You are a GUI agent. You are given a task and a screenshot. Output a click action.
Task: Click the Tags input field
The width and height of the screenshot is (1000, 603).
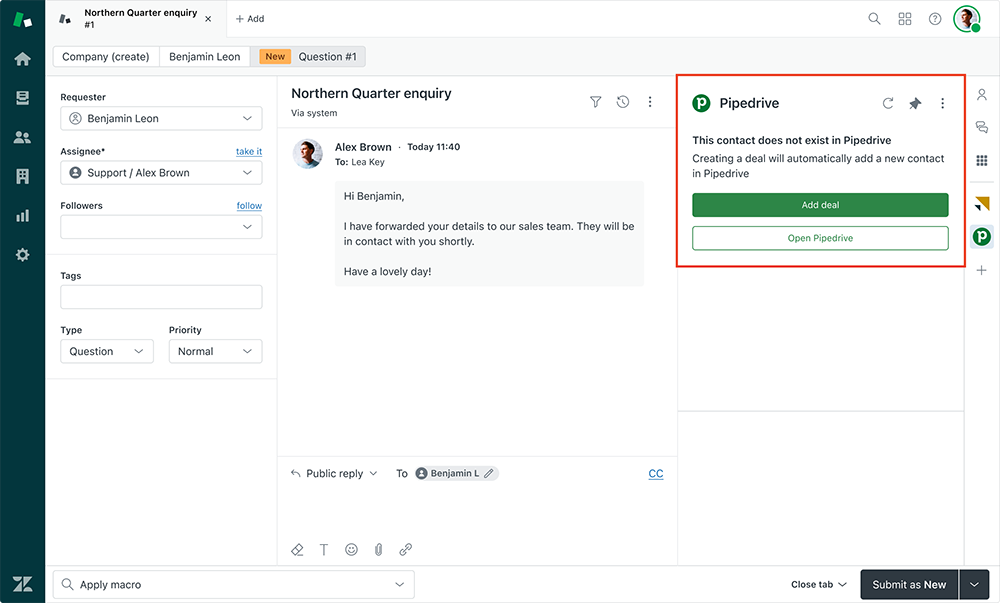[x=161, y=297]
